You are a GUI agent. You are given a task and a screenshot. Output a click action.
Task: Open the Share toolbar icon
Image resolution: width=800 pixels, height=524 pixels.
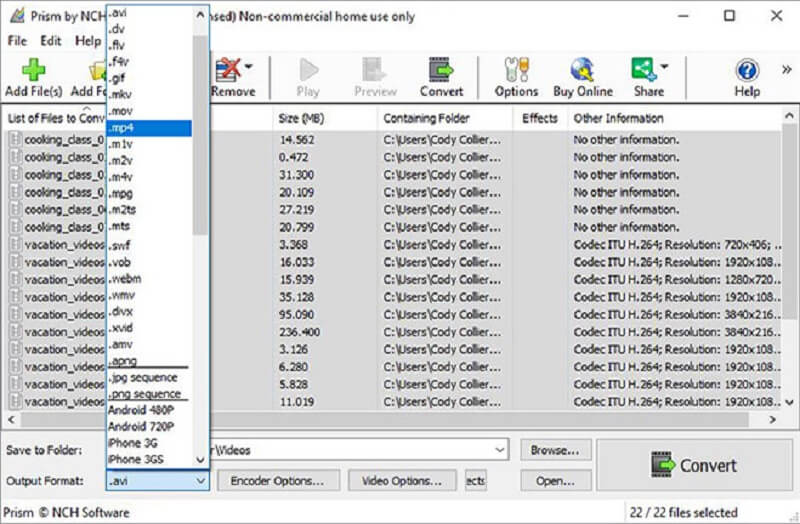click(644, 70)
